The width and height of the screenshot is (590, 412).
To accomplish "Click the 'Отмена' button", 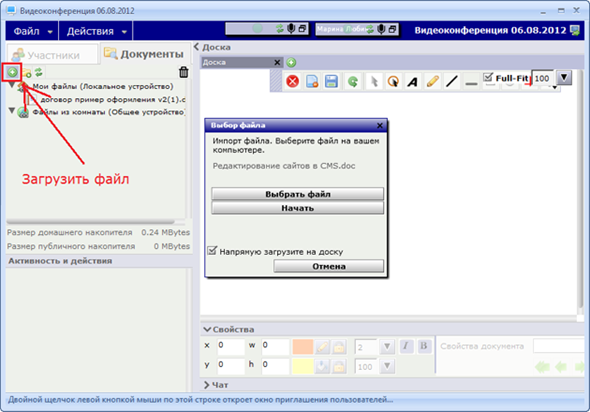I will point(328,266).
